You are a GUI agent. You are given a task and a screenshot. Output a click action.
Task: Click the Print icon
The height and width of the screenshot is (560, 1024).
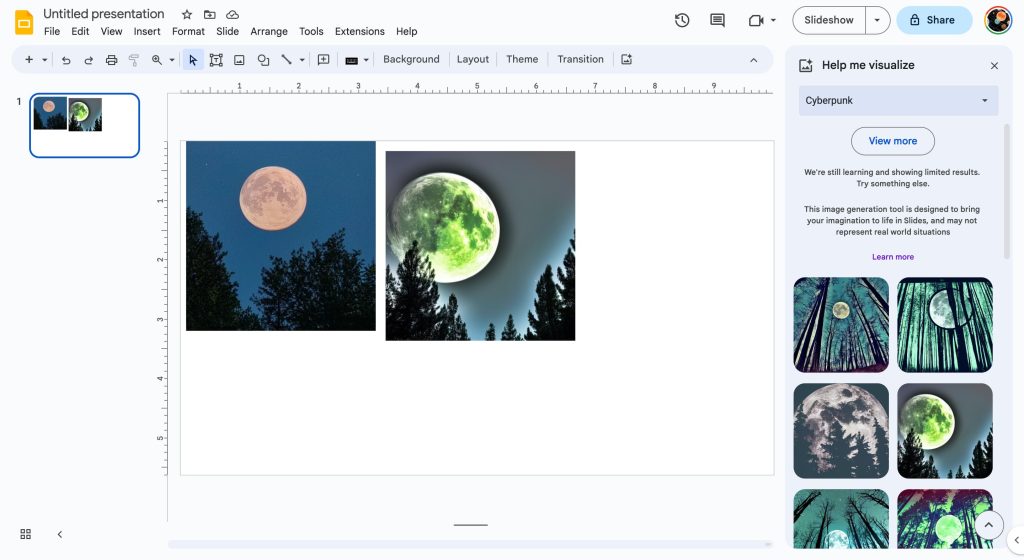click(111, 60)
